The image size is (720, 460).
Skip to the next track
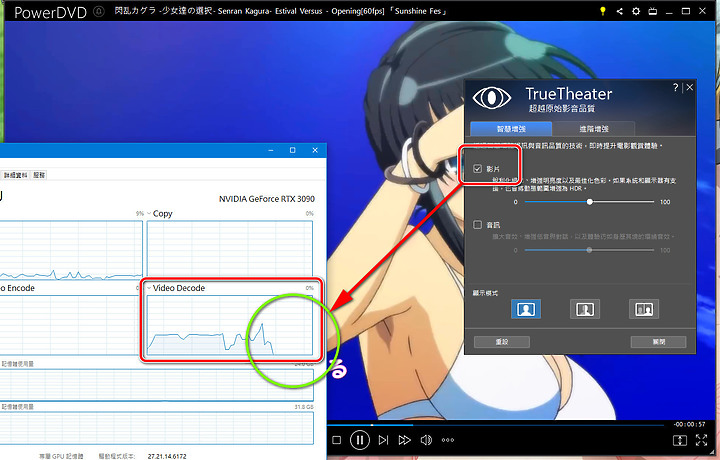point(383,440)
